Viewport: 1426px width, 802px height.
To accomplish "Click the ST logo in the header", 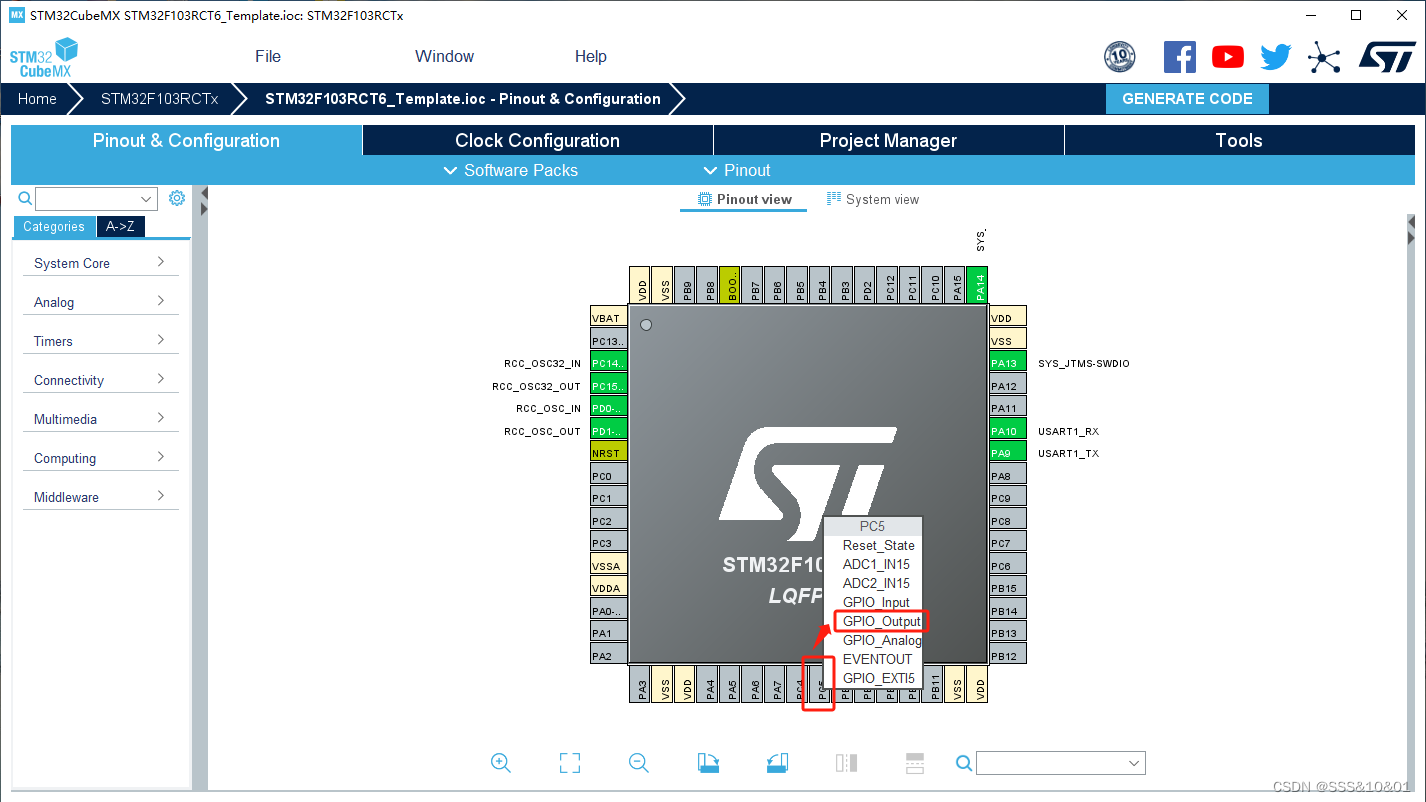I will click(1387, 57).
